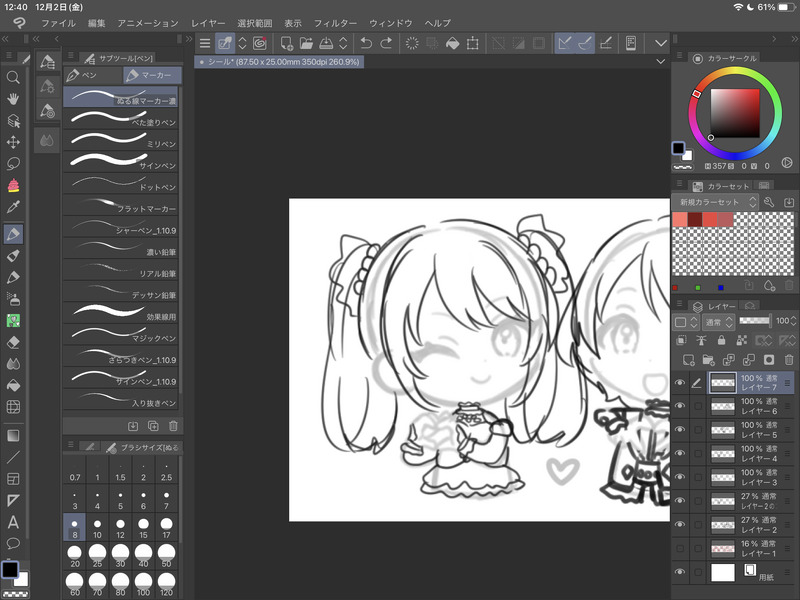800x600 pixels.
Task: Delete sub tool with trash icon
Action: 173,426
